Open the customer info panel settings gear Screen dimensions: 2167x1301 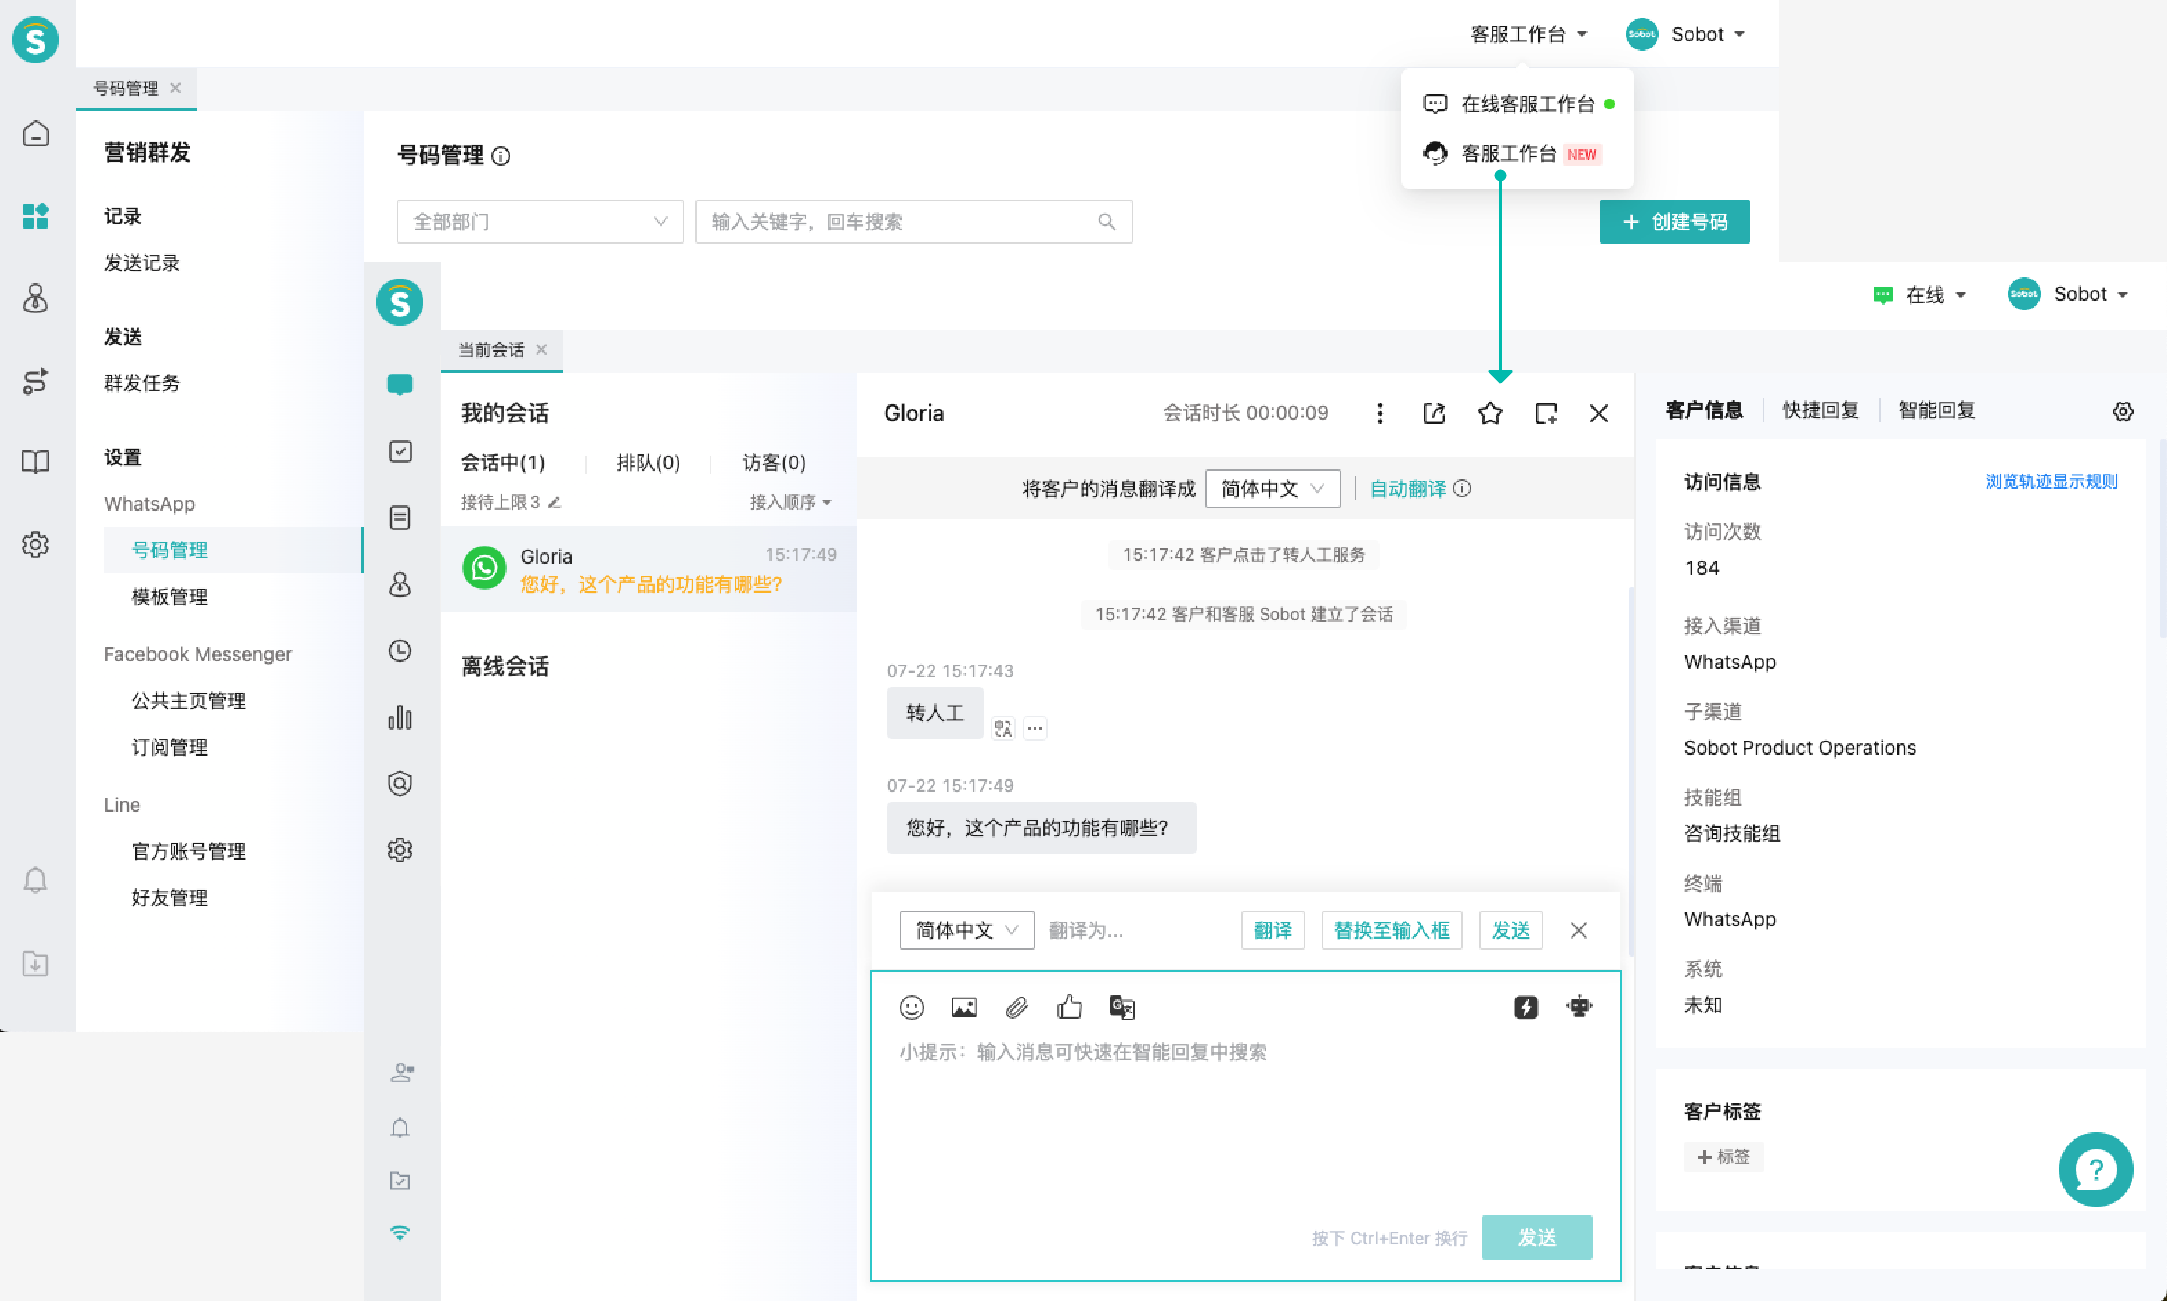(2123, 412)
